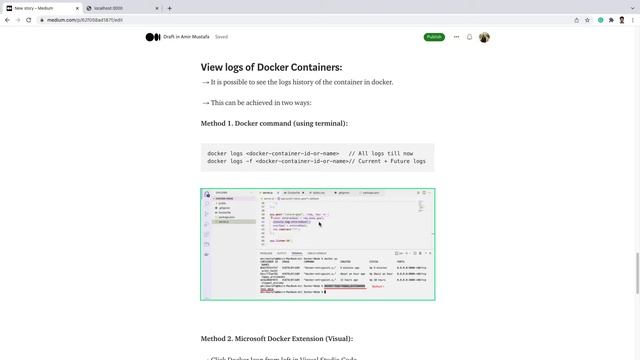This screenshot has height=360, width=640.
Task: Click the "Saved" status text
Action: 221,37
